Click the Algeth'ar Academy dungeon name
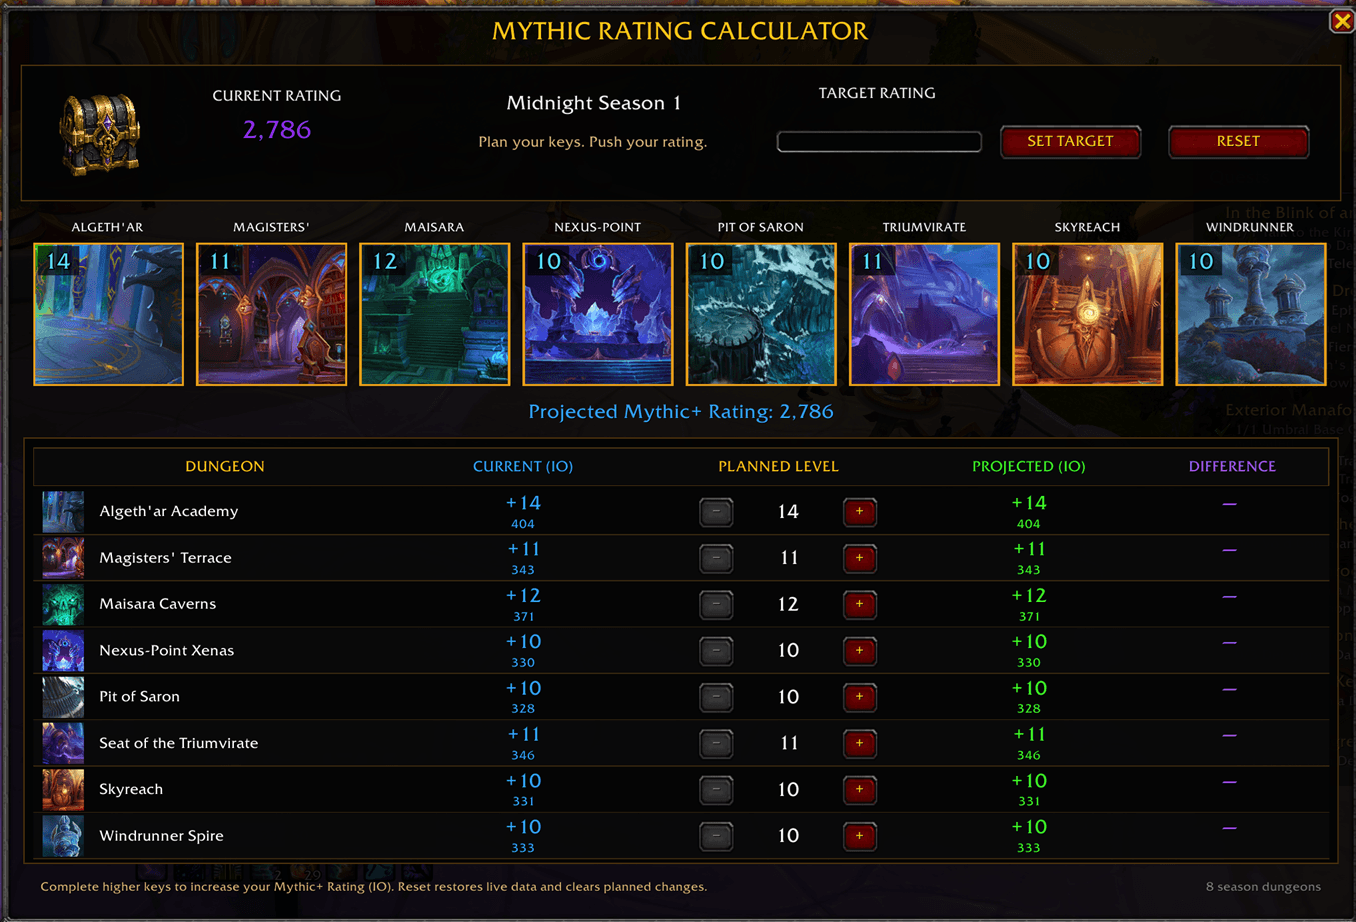This screenshot has width=1356, height=922. click(169, 511)
